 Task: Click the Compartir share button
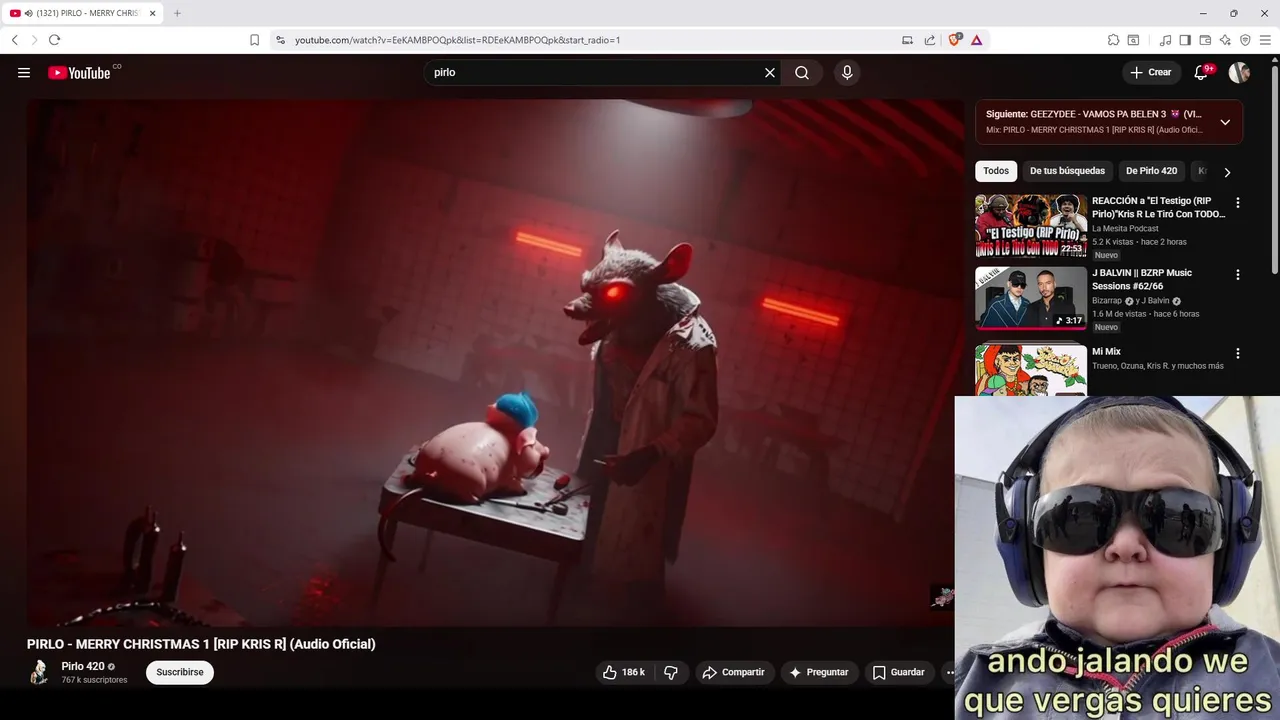734,672
